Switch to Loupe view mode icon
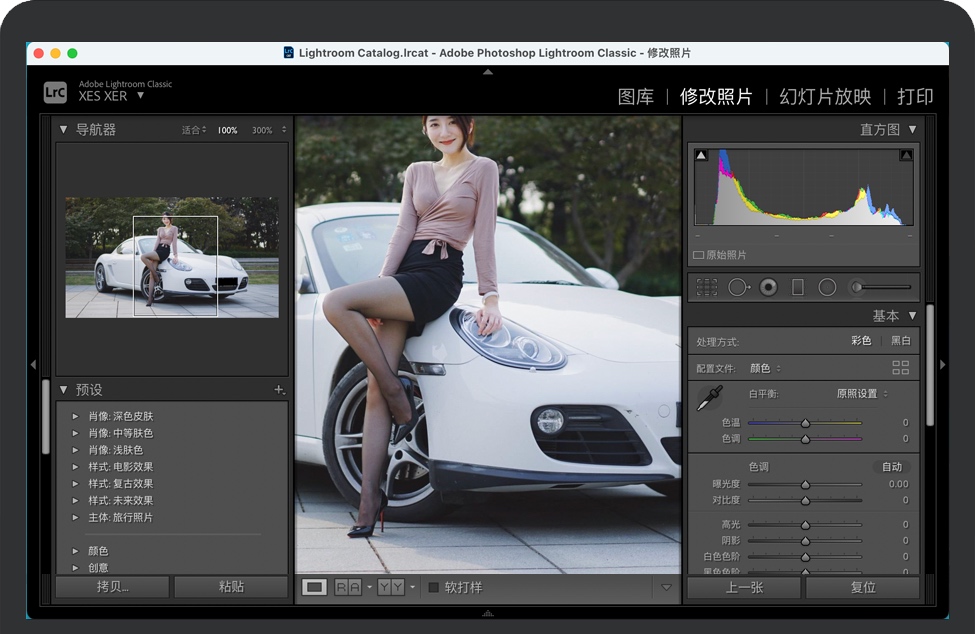This screenshot has height=634, width=975. pos(314,587)
